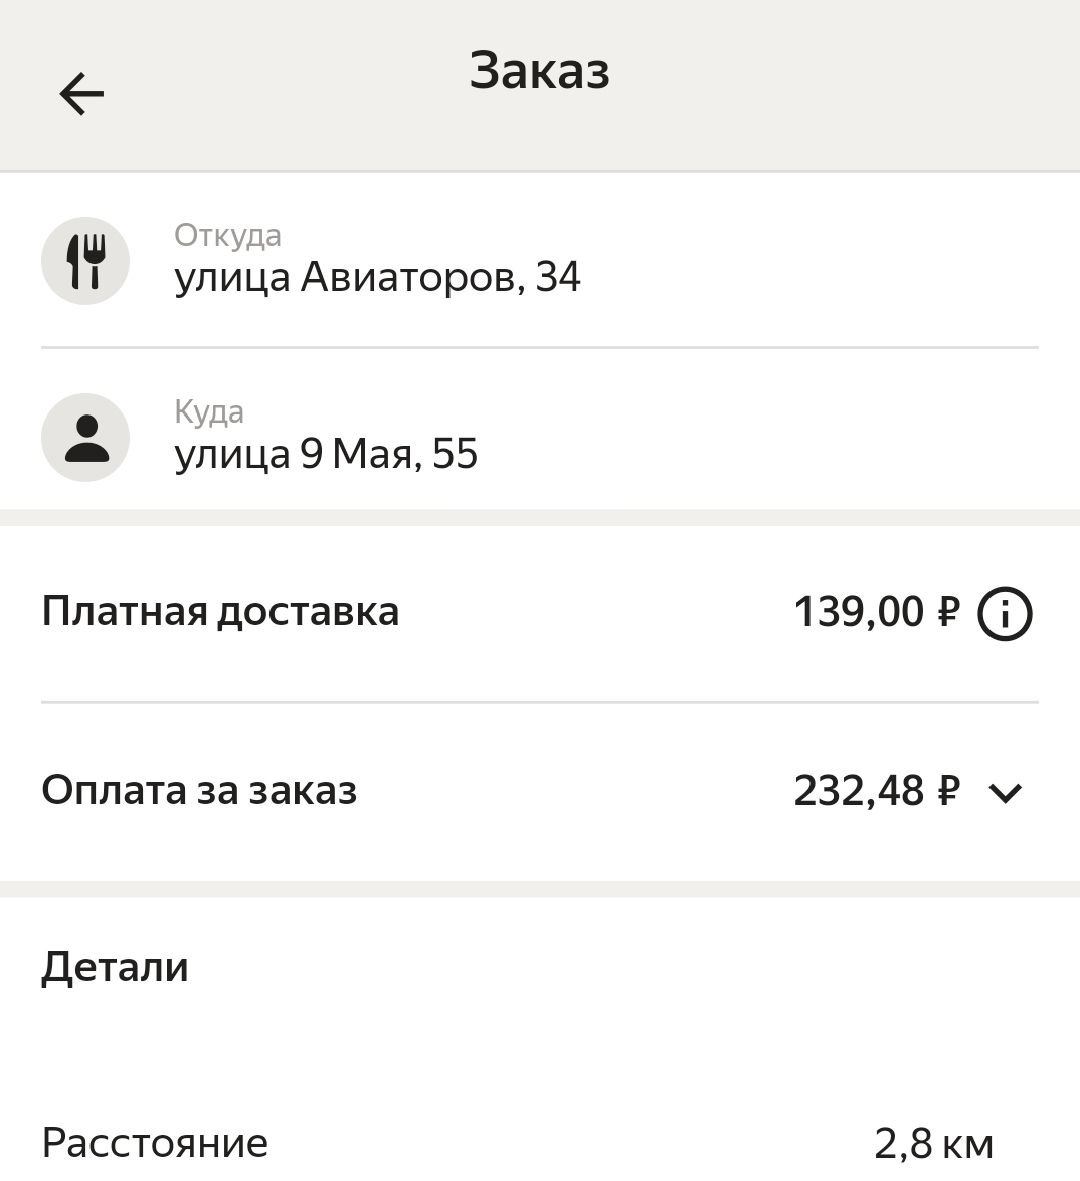1080x1181 pixels.
Task: Tap the back arrow icon
Action: 82,94
